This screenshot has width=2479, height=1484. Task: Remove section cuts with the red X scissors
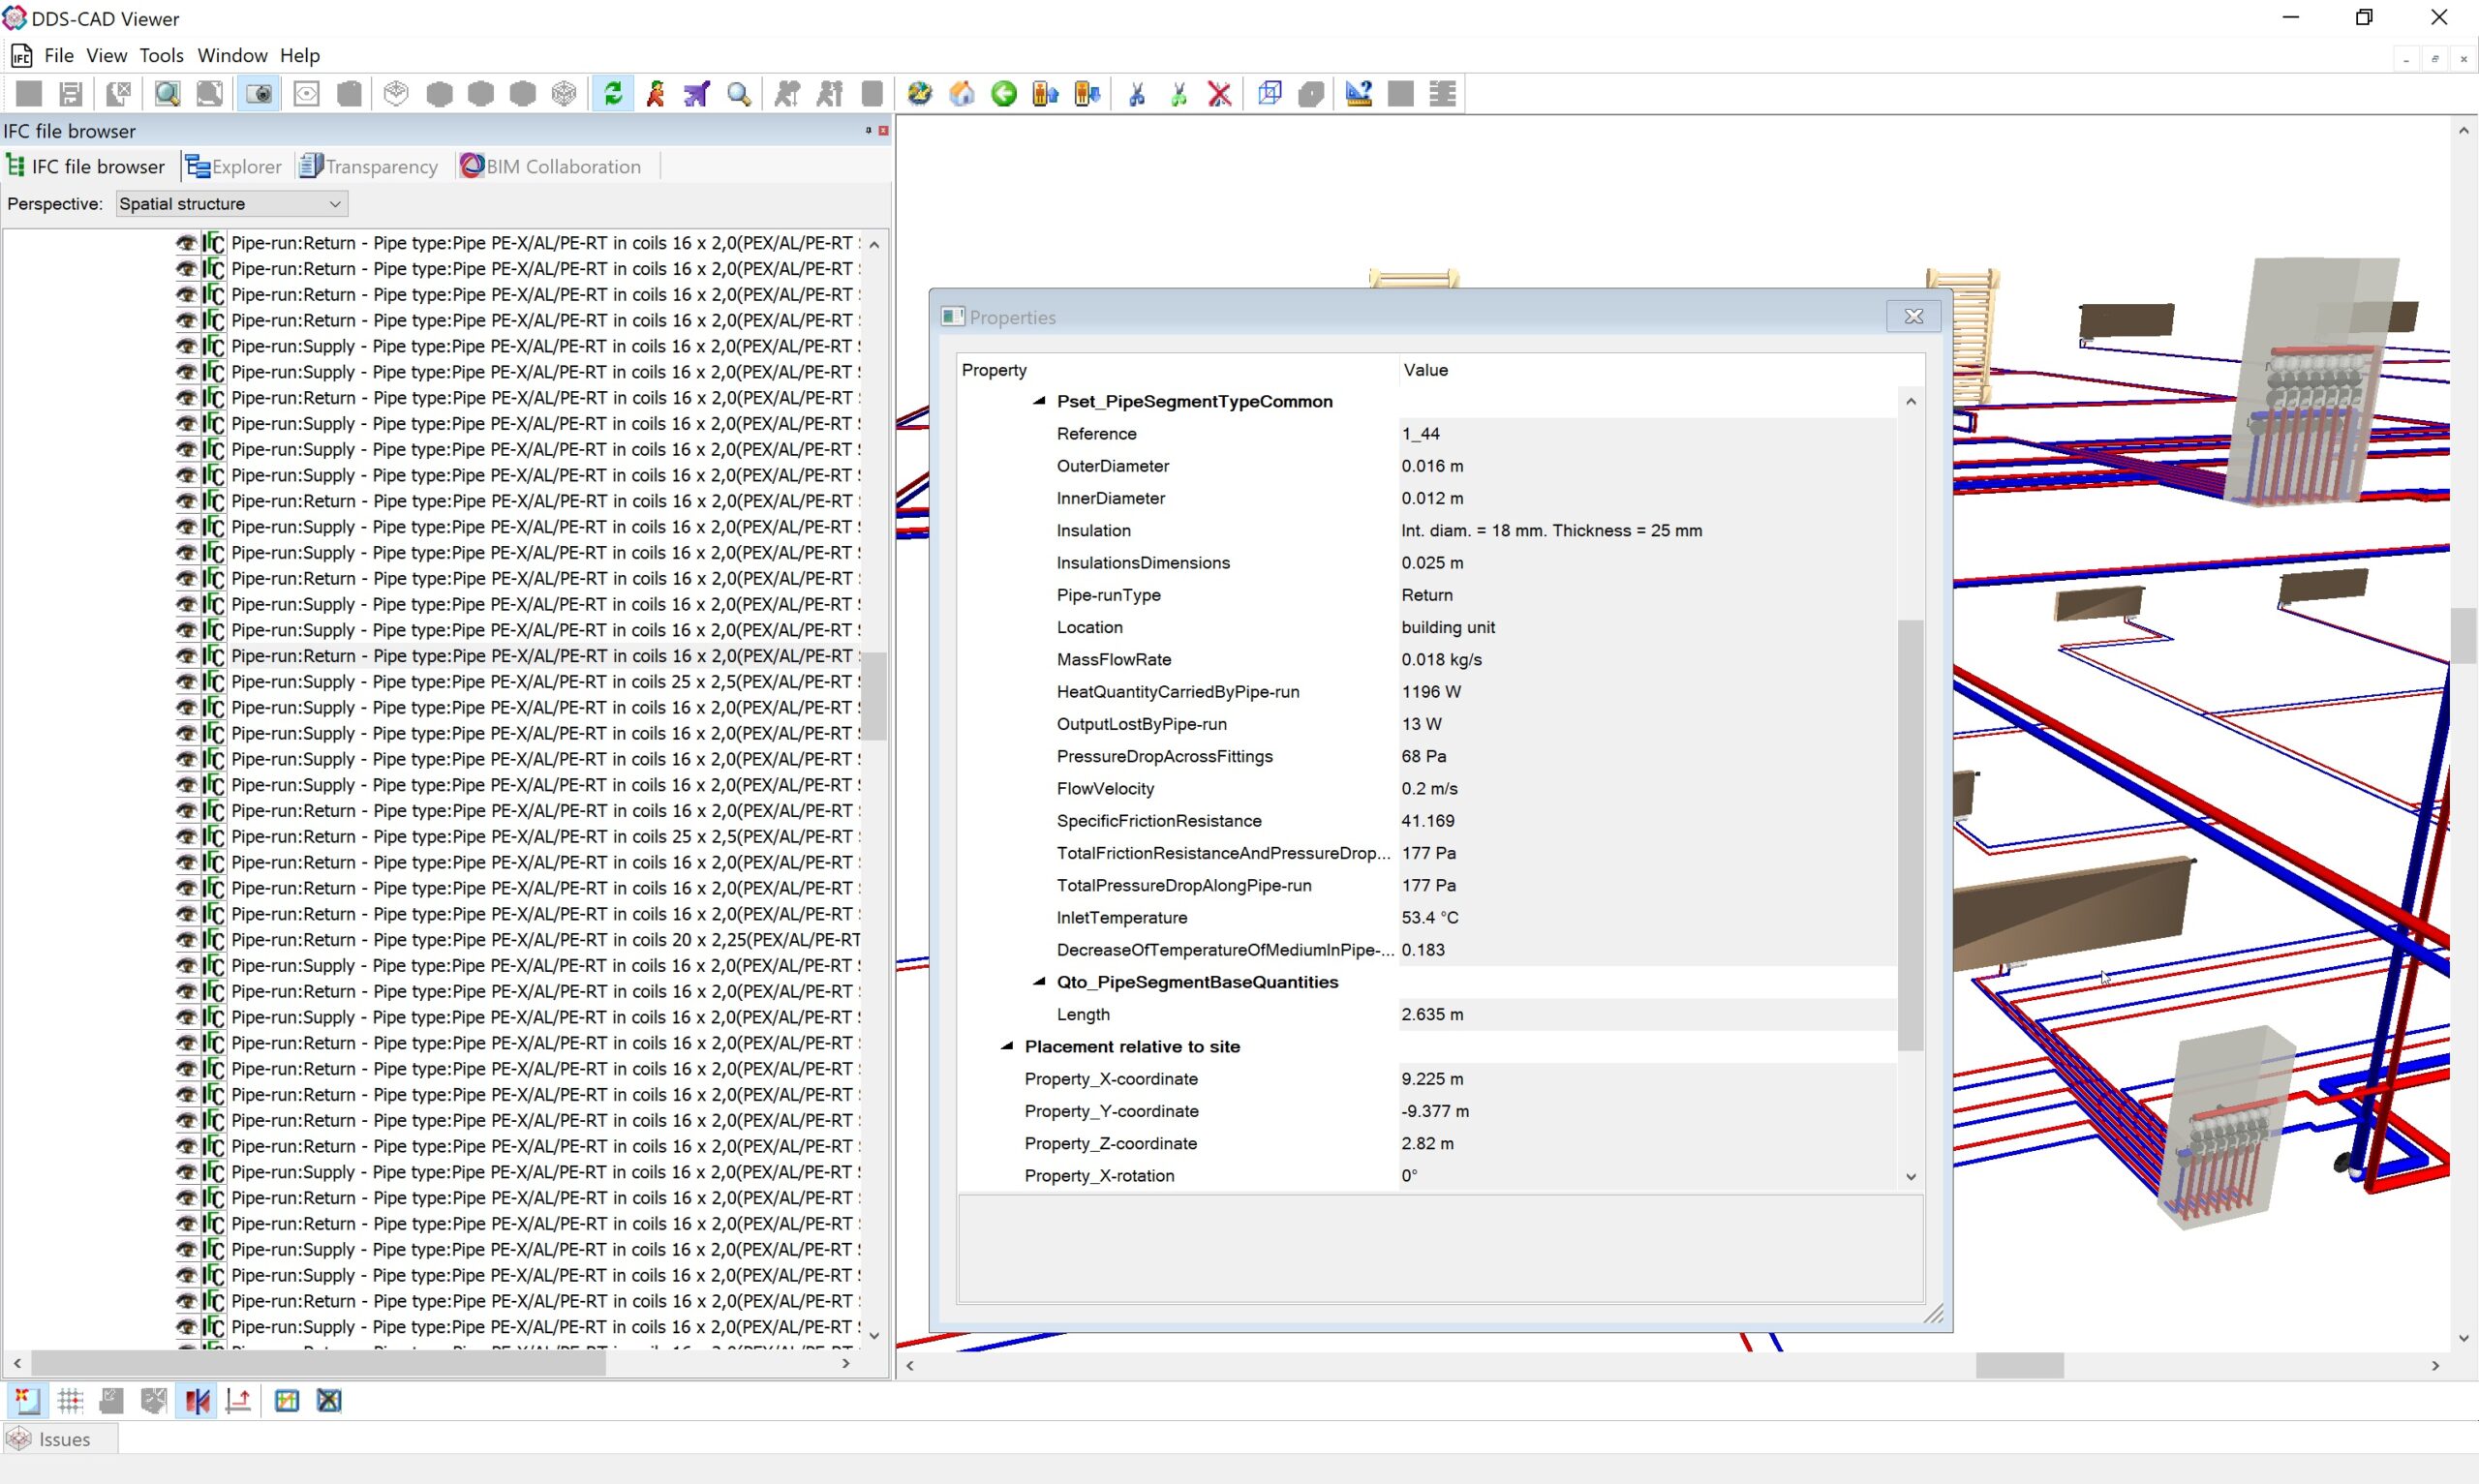click(x=1219, y=94)
